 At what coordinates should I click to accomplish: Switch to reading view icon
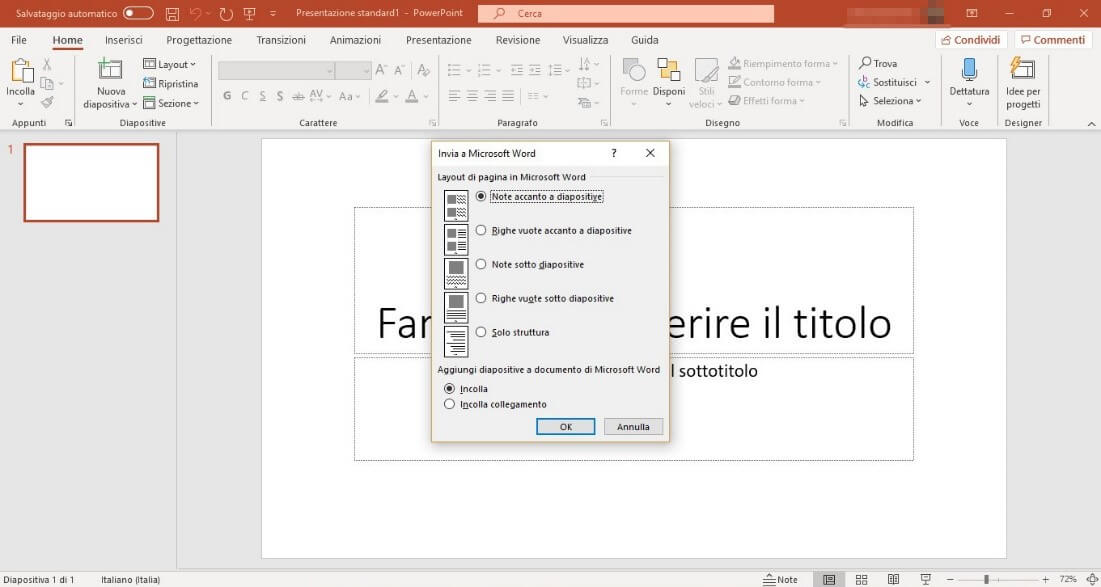[x=892, y=579]
